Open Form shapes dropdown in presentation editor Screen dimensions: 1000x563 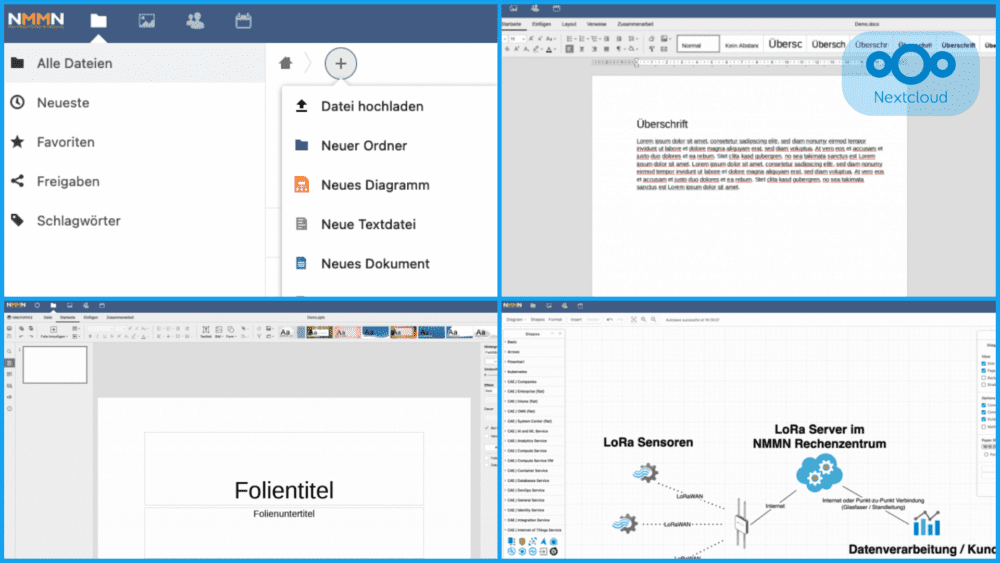(x=231, y=332)
